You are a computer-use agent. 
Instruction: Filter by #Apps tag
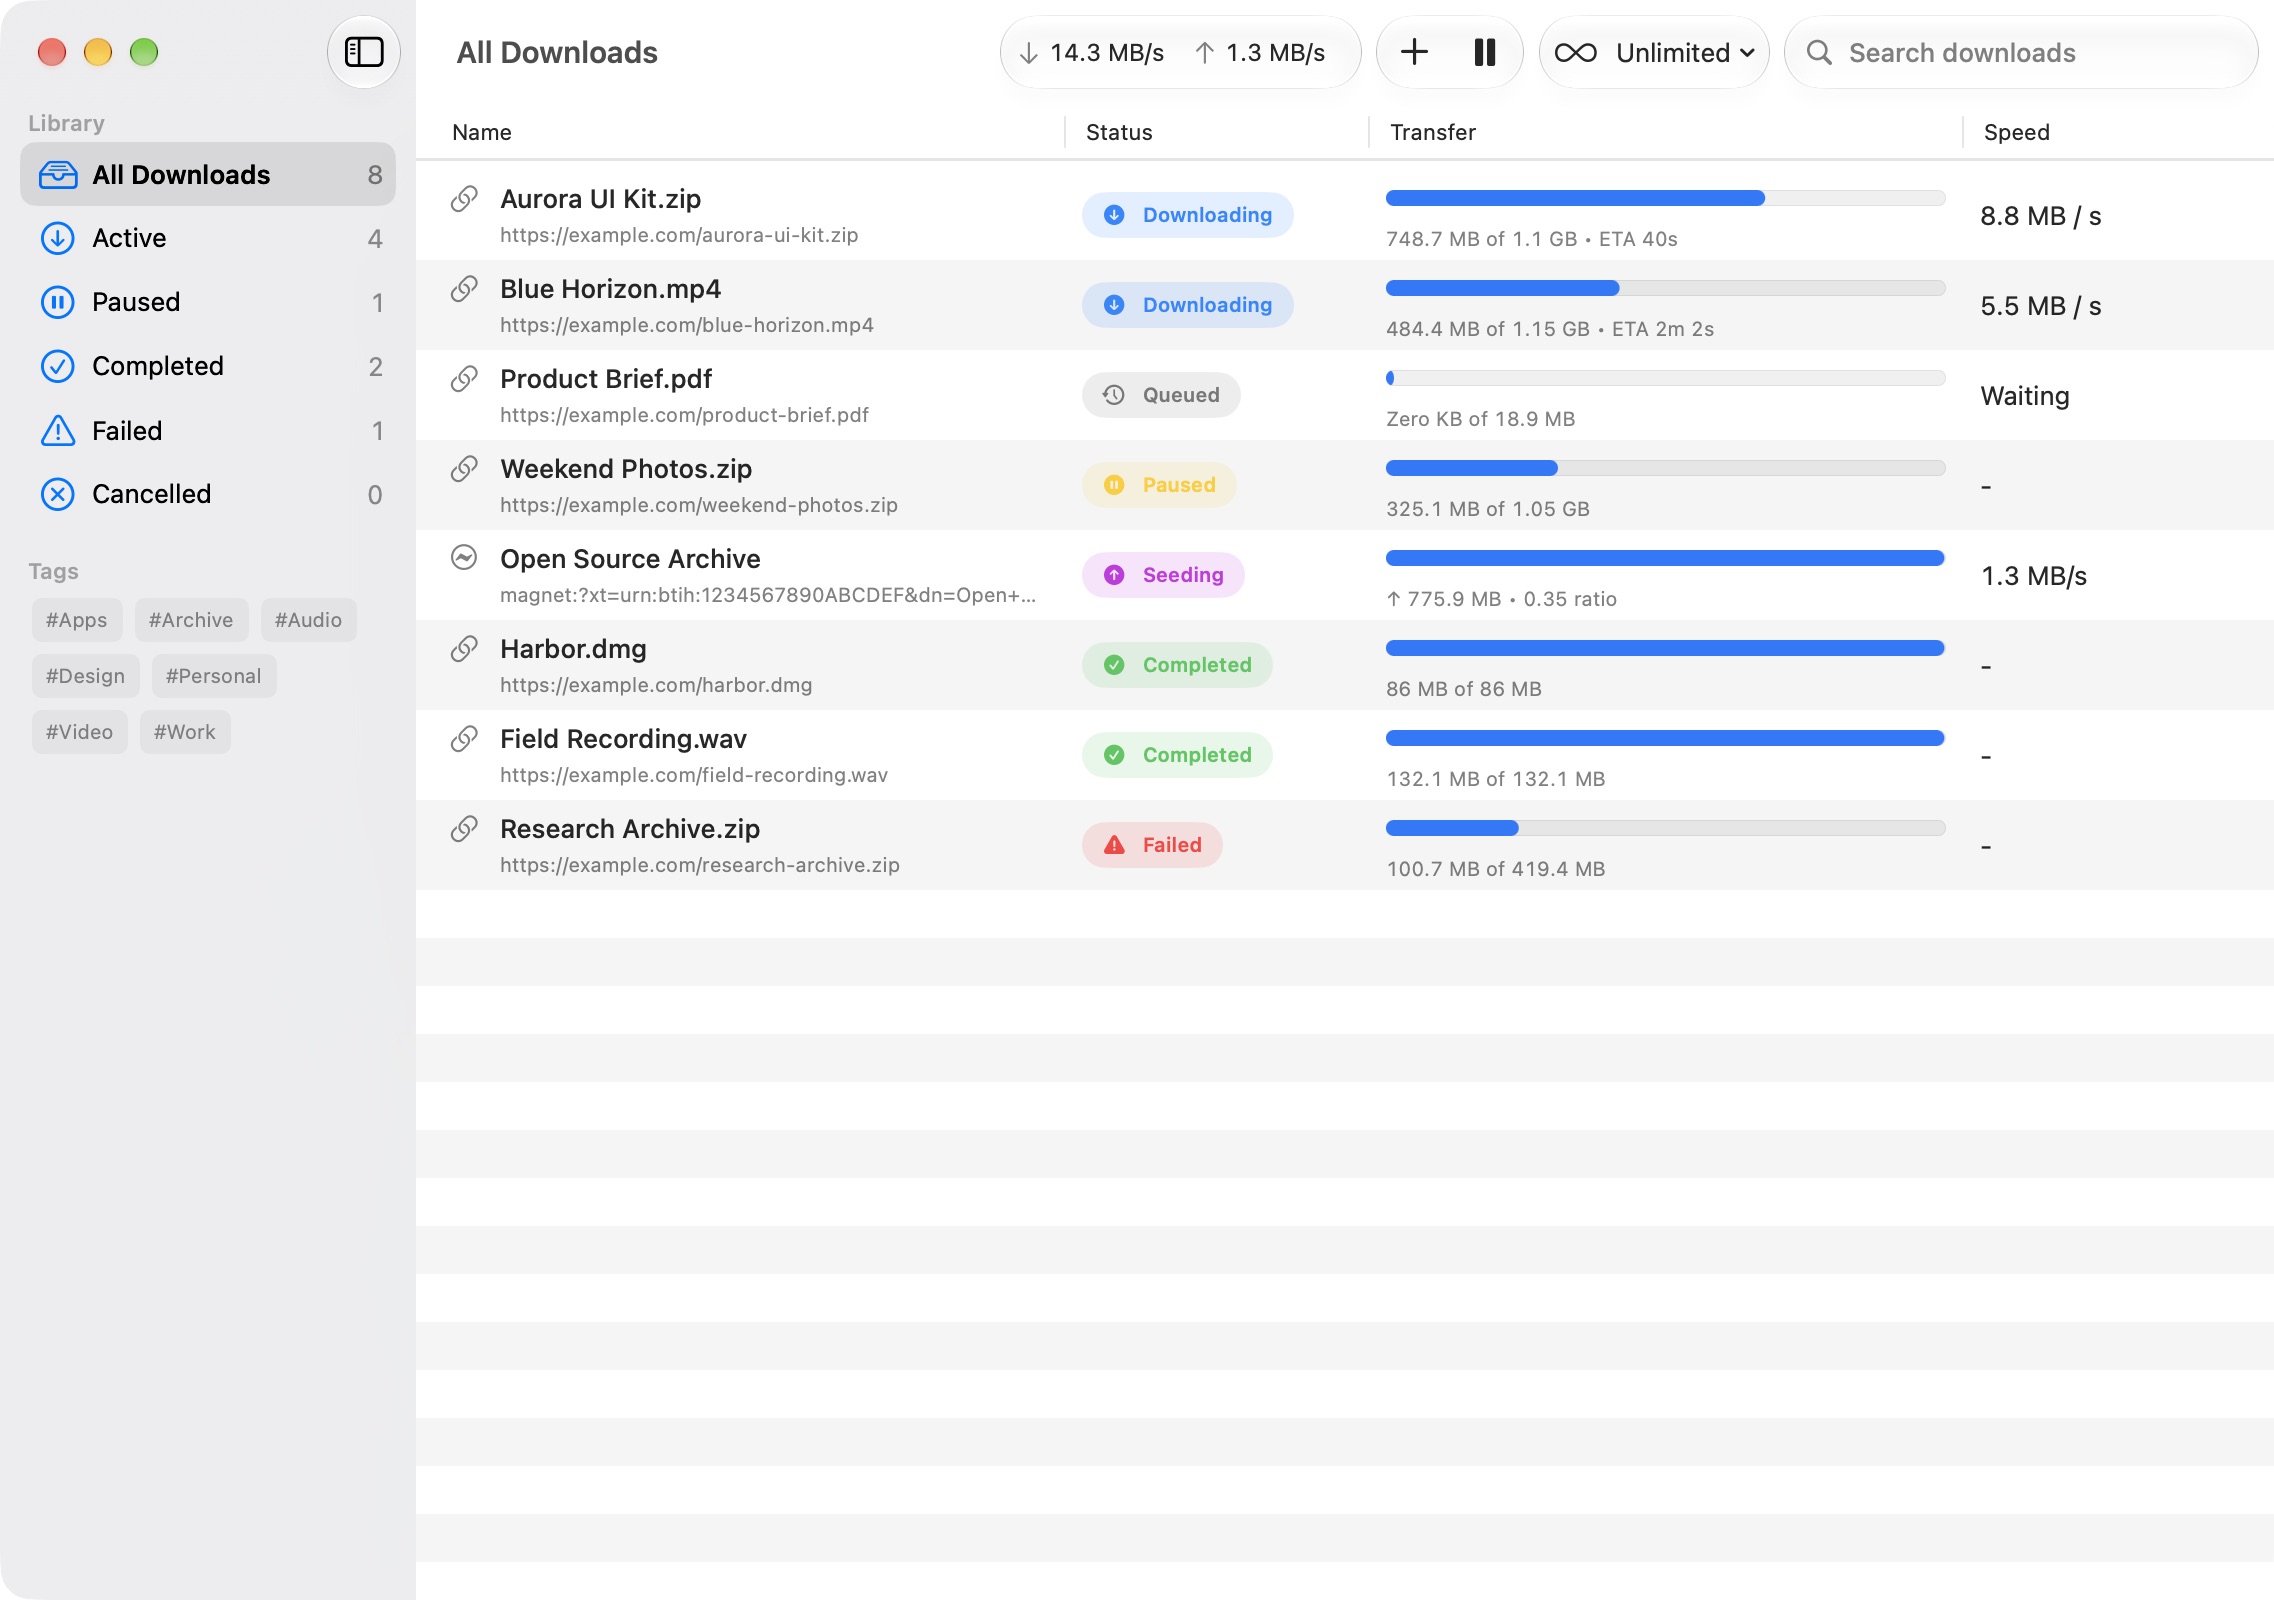coord(77,620)
